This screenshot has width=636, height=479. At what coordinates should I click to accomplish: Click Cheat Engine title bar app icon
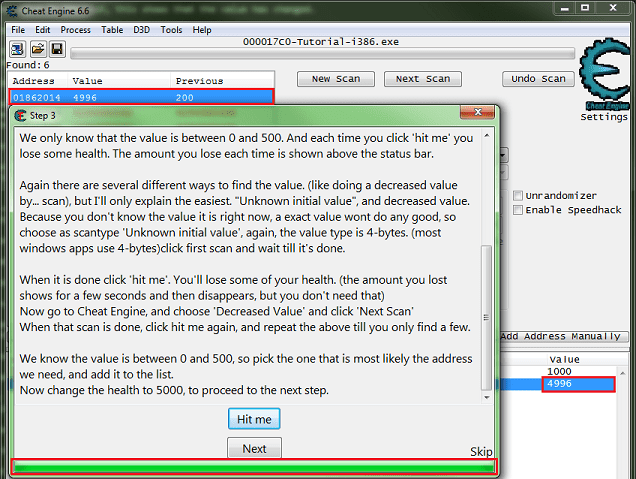(12, 11)
